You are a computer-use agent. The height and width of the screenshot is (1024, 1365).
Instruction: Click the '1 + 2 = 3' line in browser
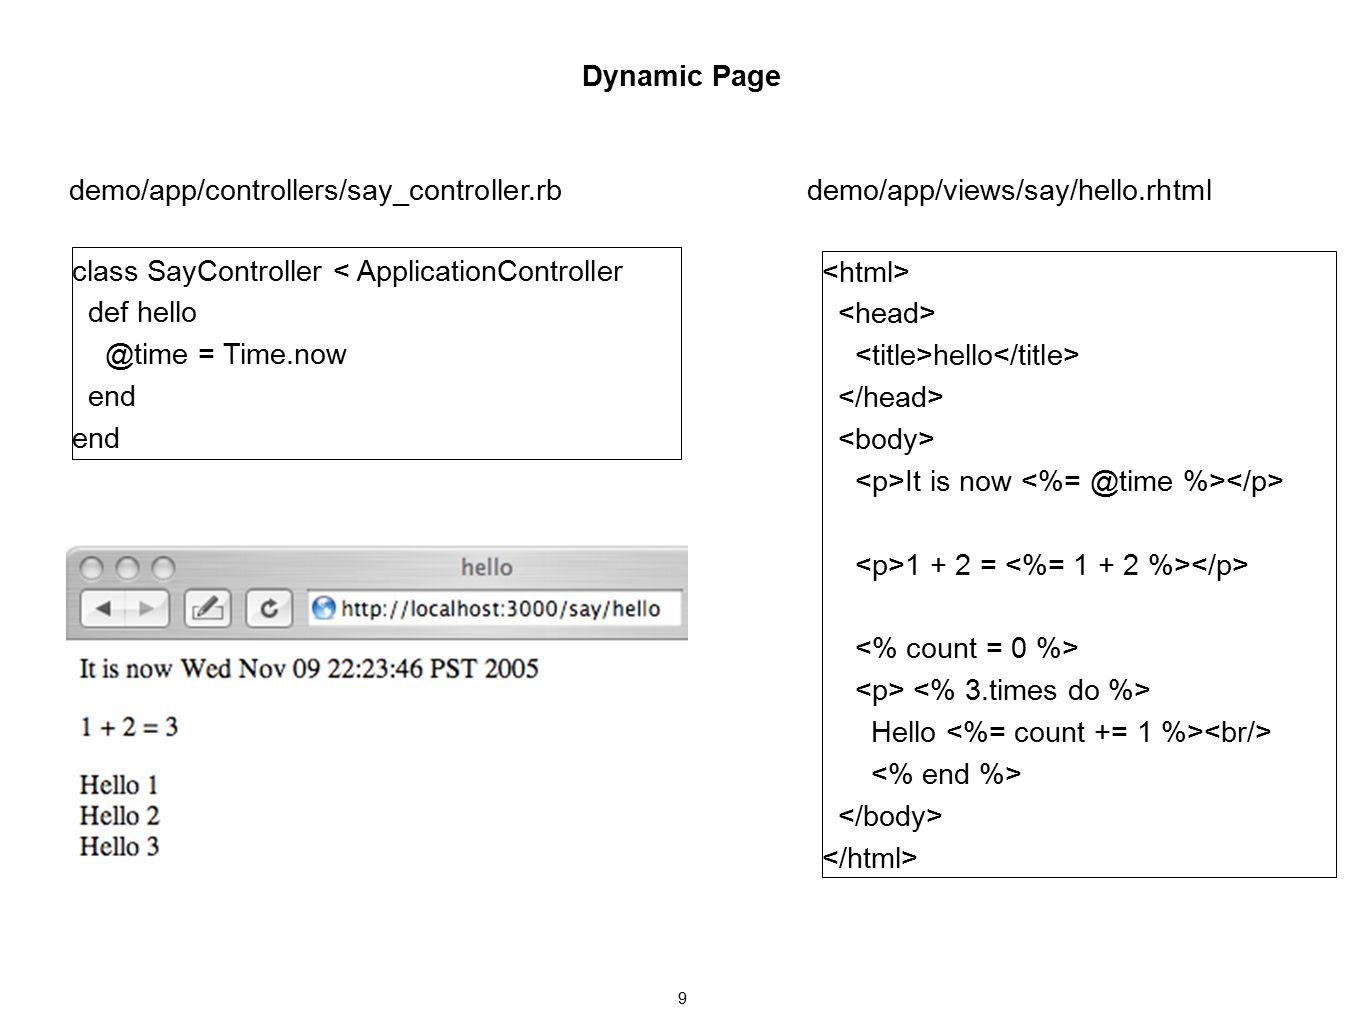pos(129,727)
